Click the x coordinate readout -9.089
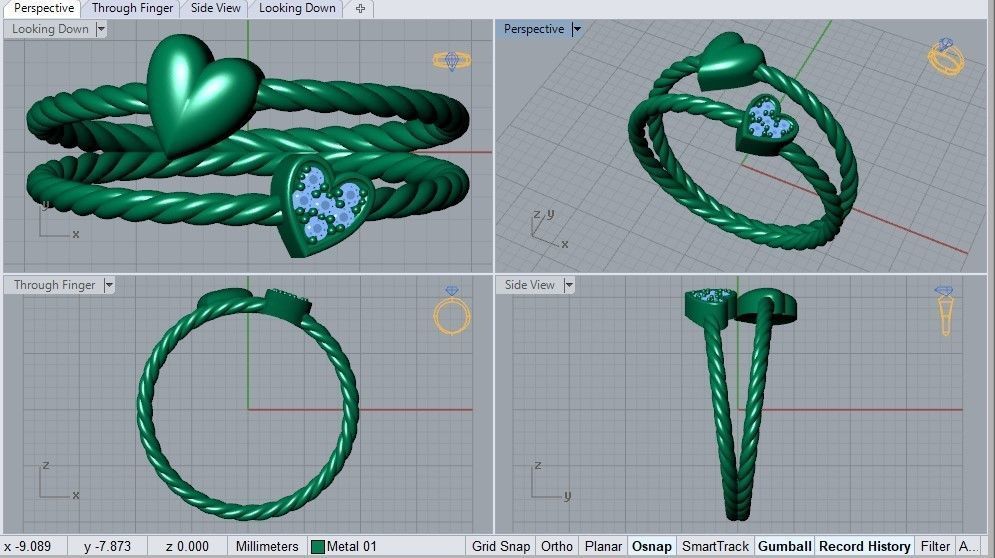The image size is (995, 558). click(28, 547)
